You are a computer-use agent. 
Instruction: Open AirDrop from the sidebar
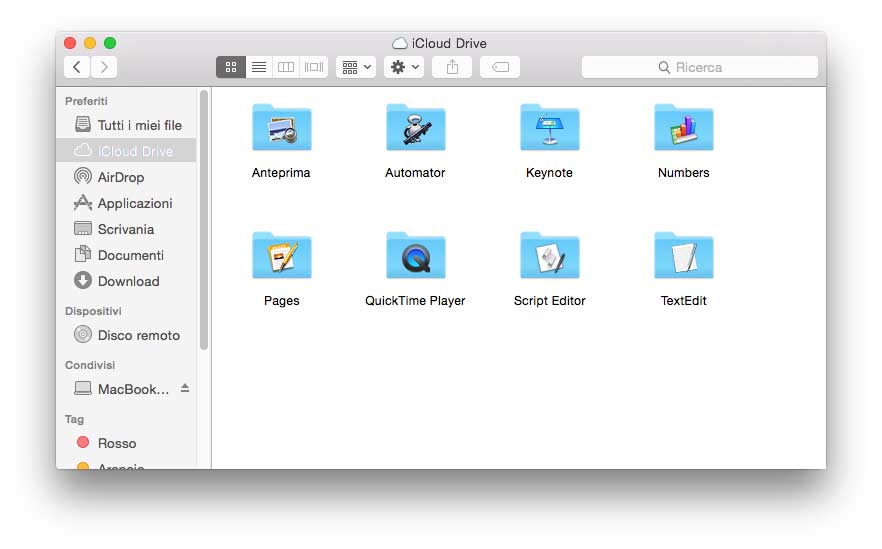click(127, 177)
